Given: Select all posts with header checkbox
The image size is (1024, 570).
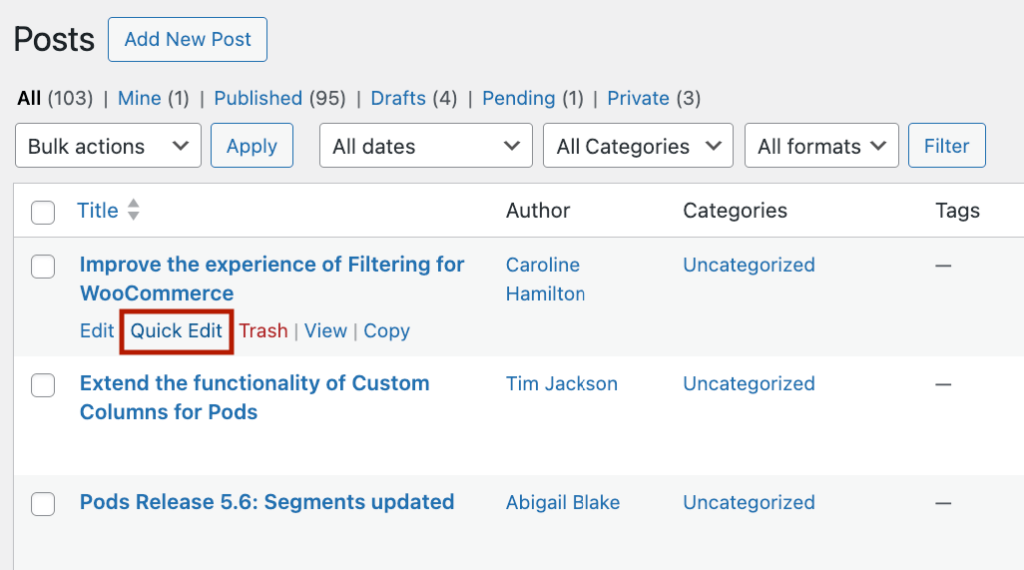Looking at the screenshot, I should click(x=43, y=212).
